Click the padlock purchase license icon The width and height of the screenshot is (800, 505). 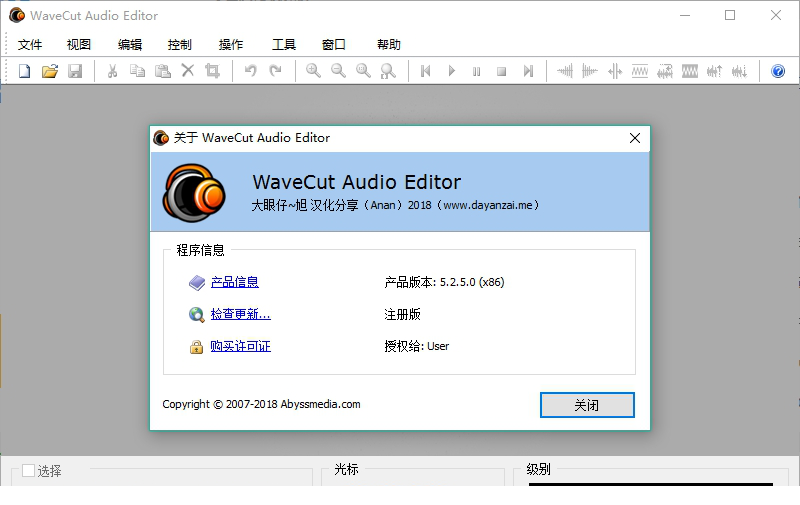click(x=196, y=347)
